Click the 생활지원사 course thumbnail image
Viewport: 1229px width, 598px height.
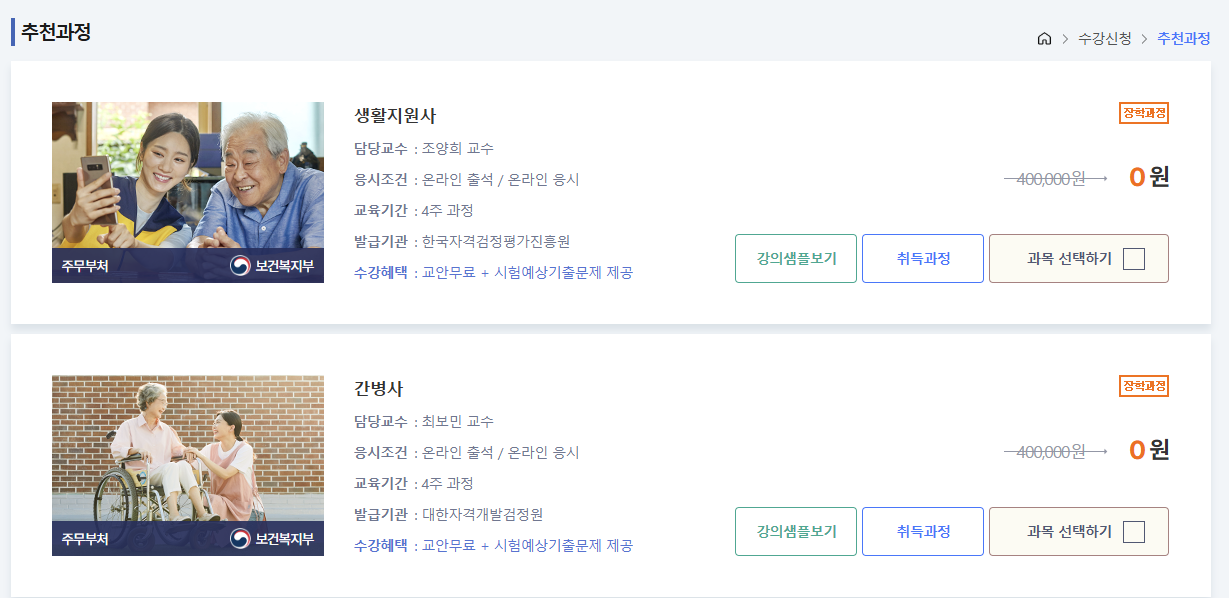coord(188,192)
